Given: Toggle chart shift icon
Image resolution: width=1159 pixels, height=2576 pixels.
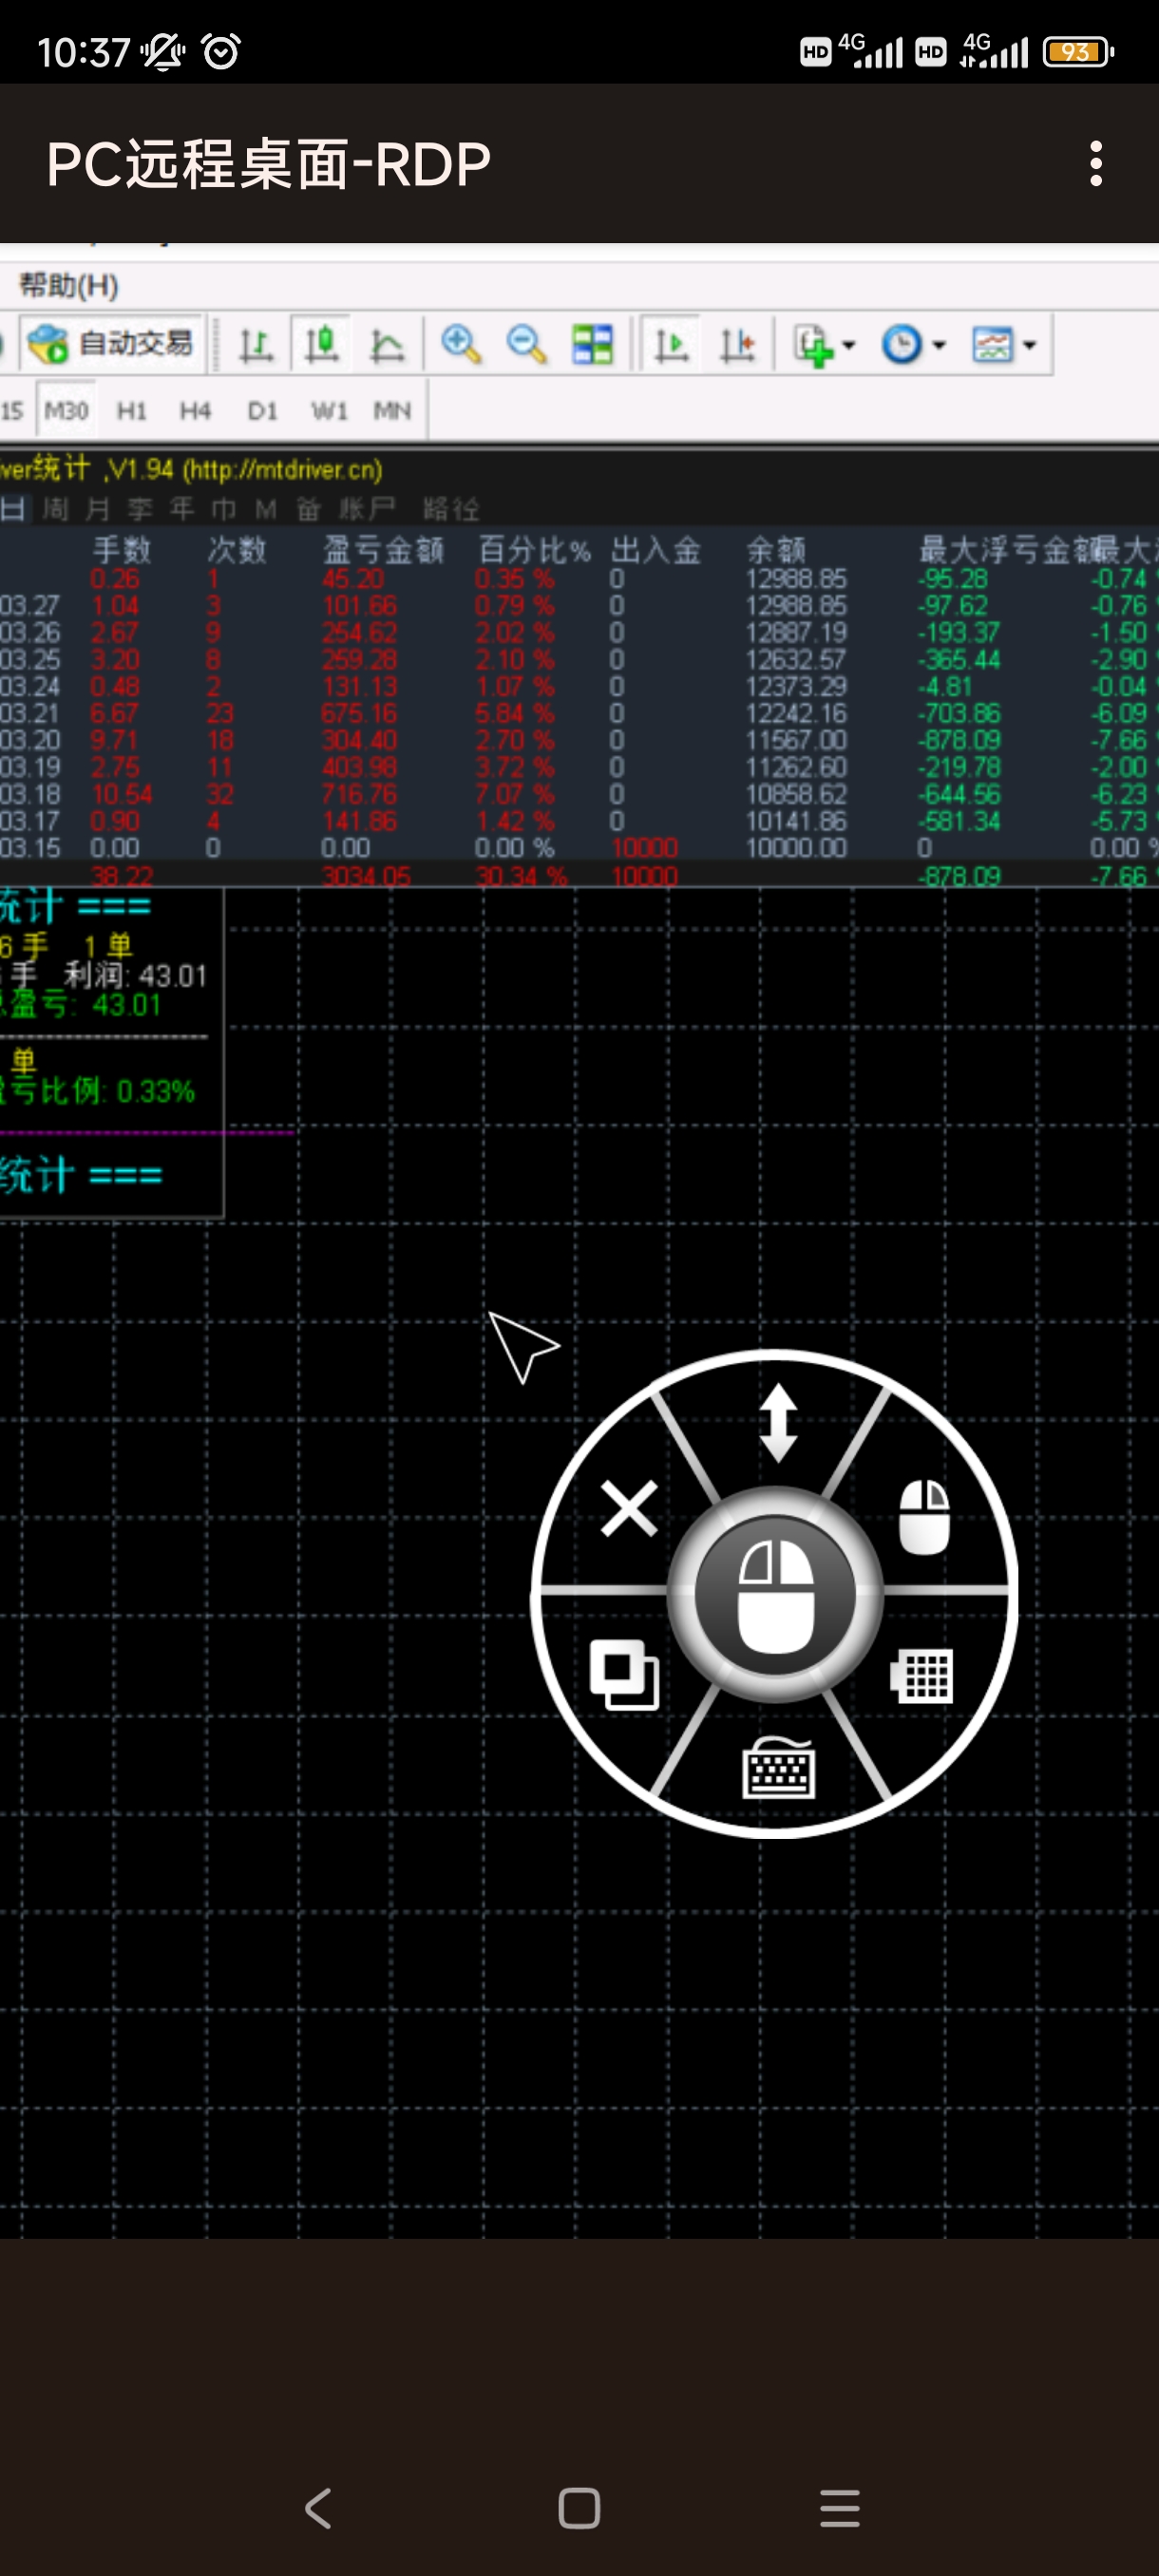Looking at the screenshot, I should tap(738, 346).
